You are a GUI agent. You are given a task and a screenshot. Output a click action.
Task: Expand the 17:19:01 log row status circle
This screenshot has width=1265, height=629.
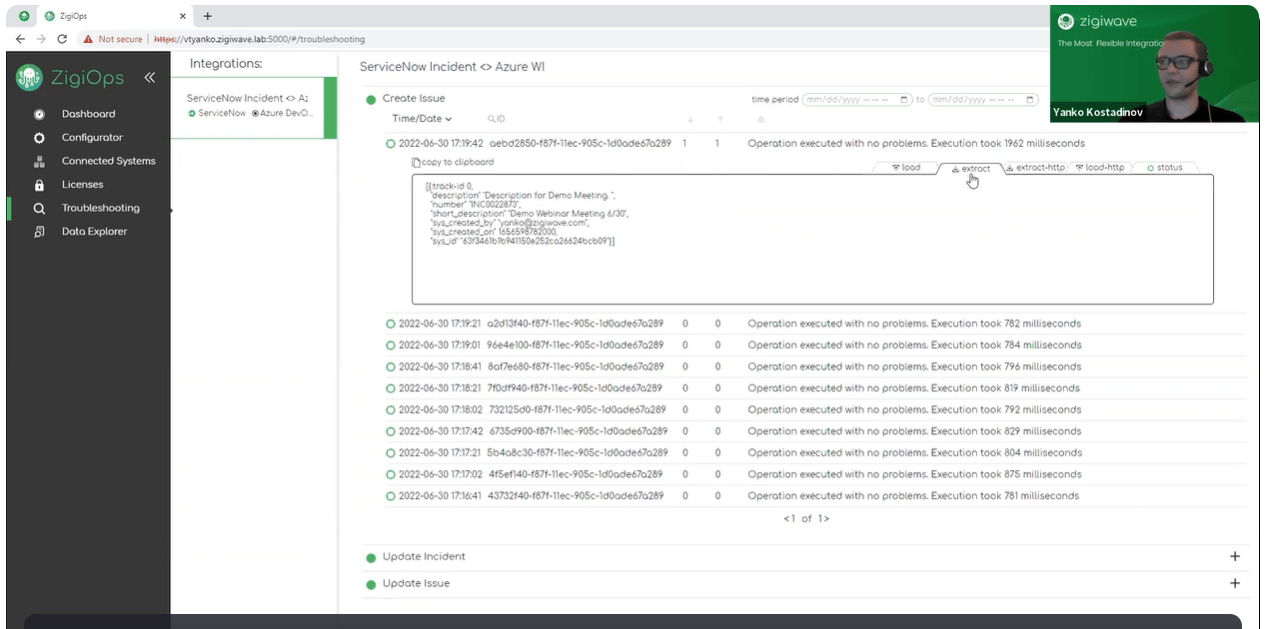coord(391,345)
